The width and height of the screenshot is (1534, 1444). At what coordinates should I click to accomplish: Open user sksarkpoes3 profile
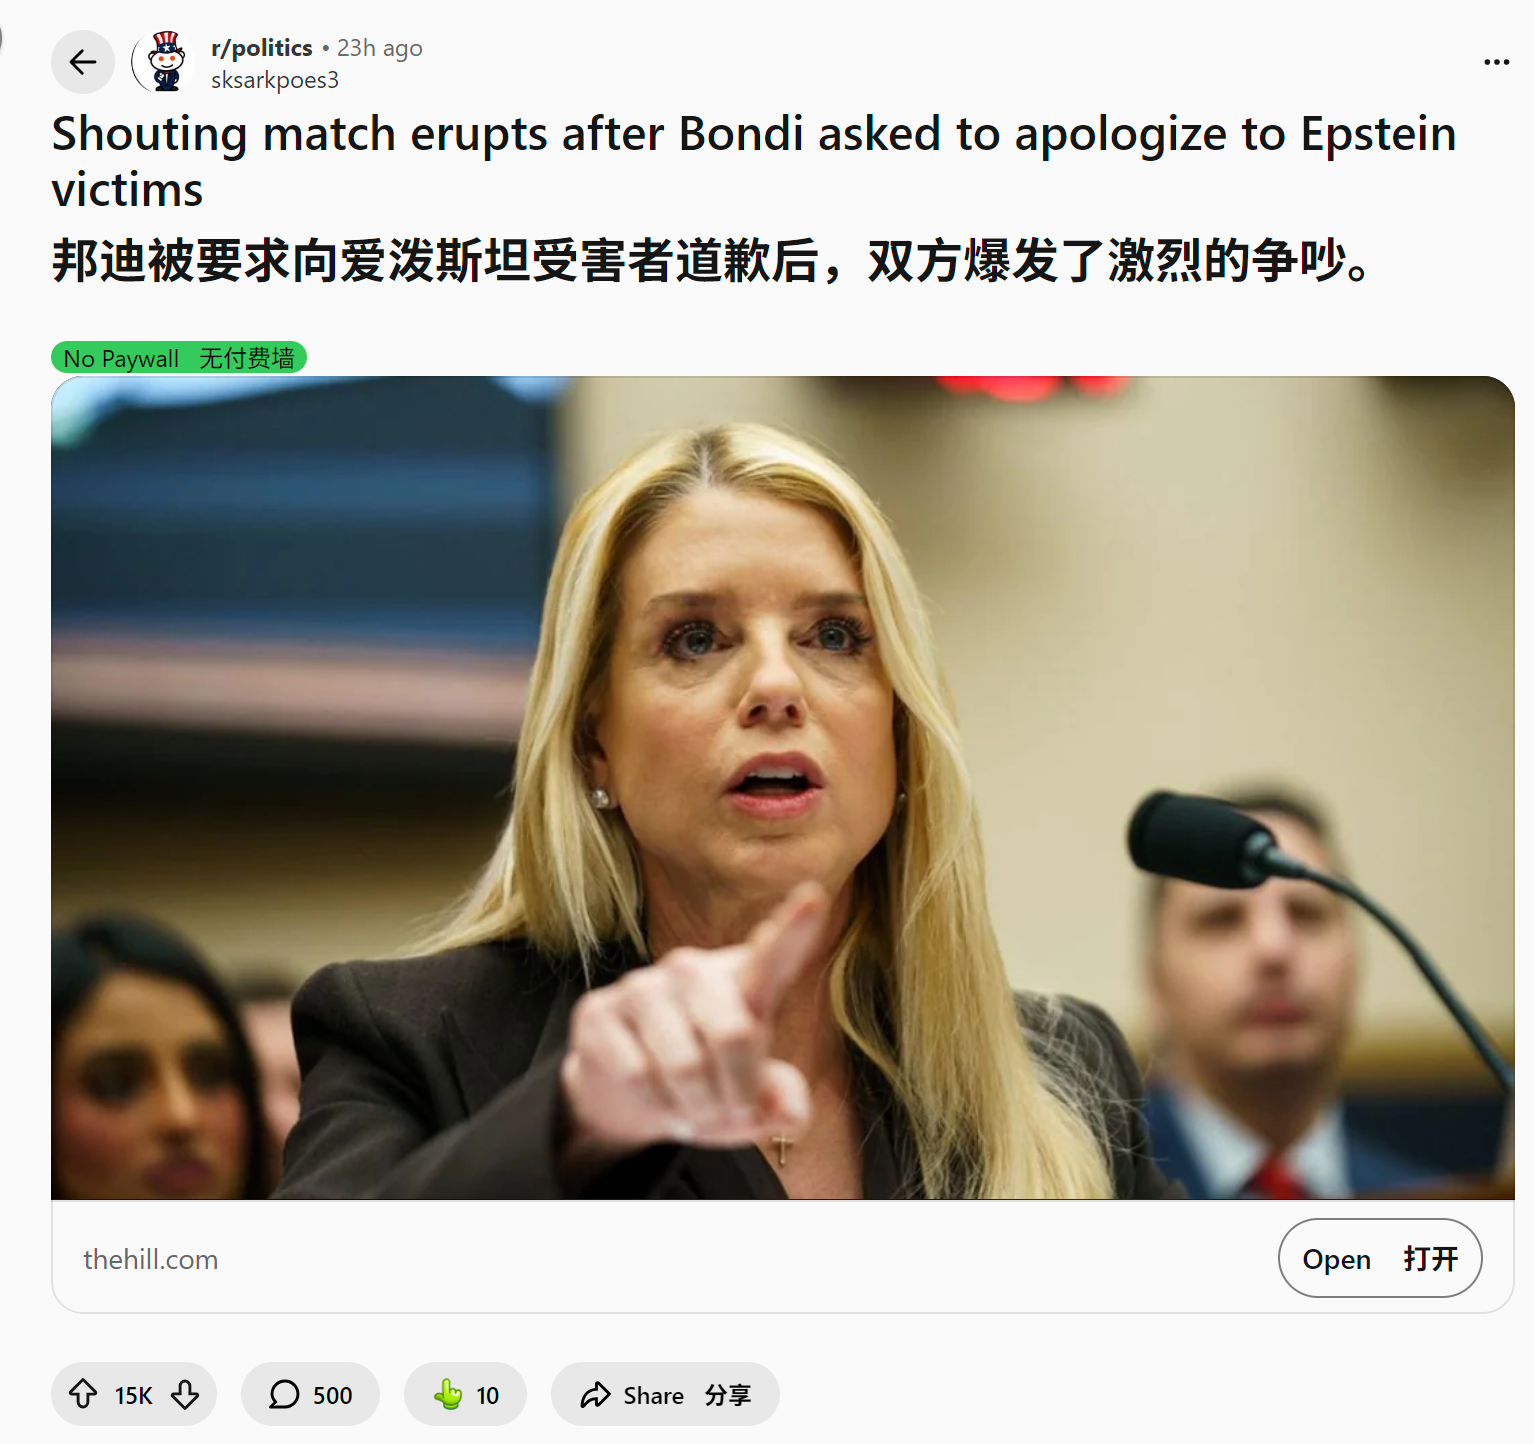pyautogui.click(x=275, y=80)
